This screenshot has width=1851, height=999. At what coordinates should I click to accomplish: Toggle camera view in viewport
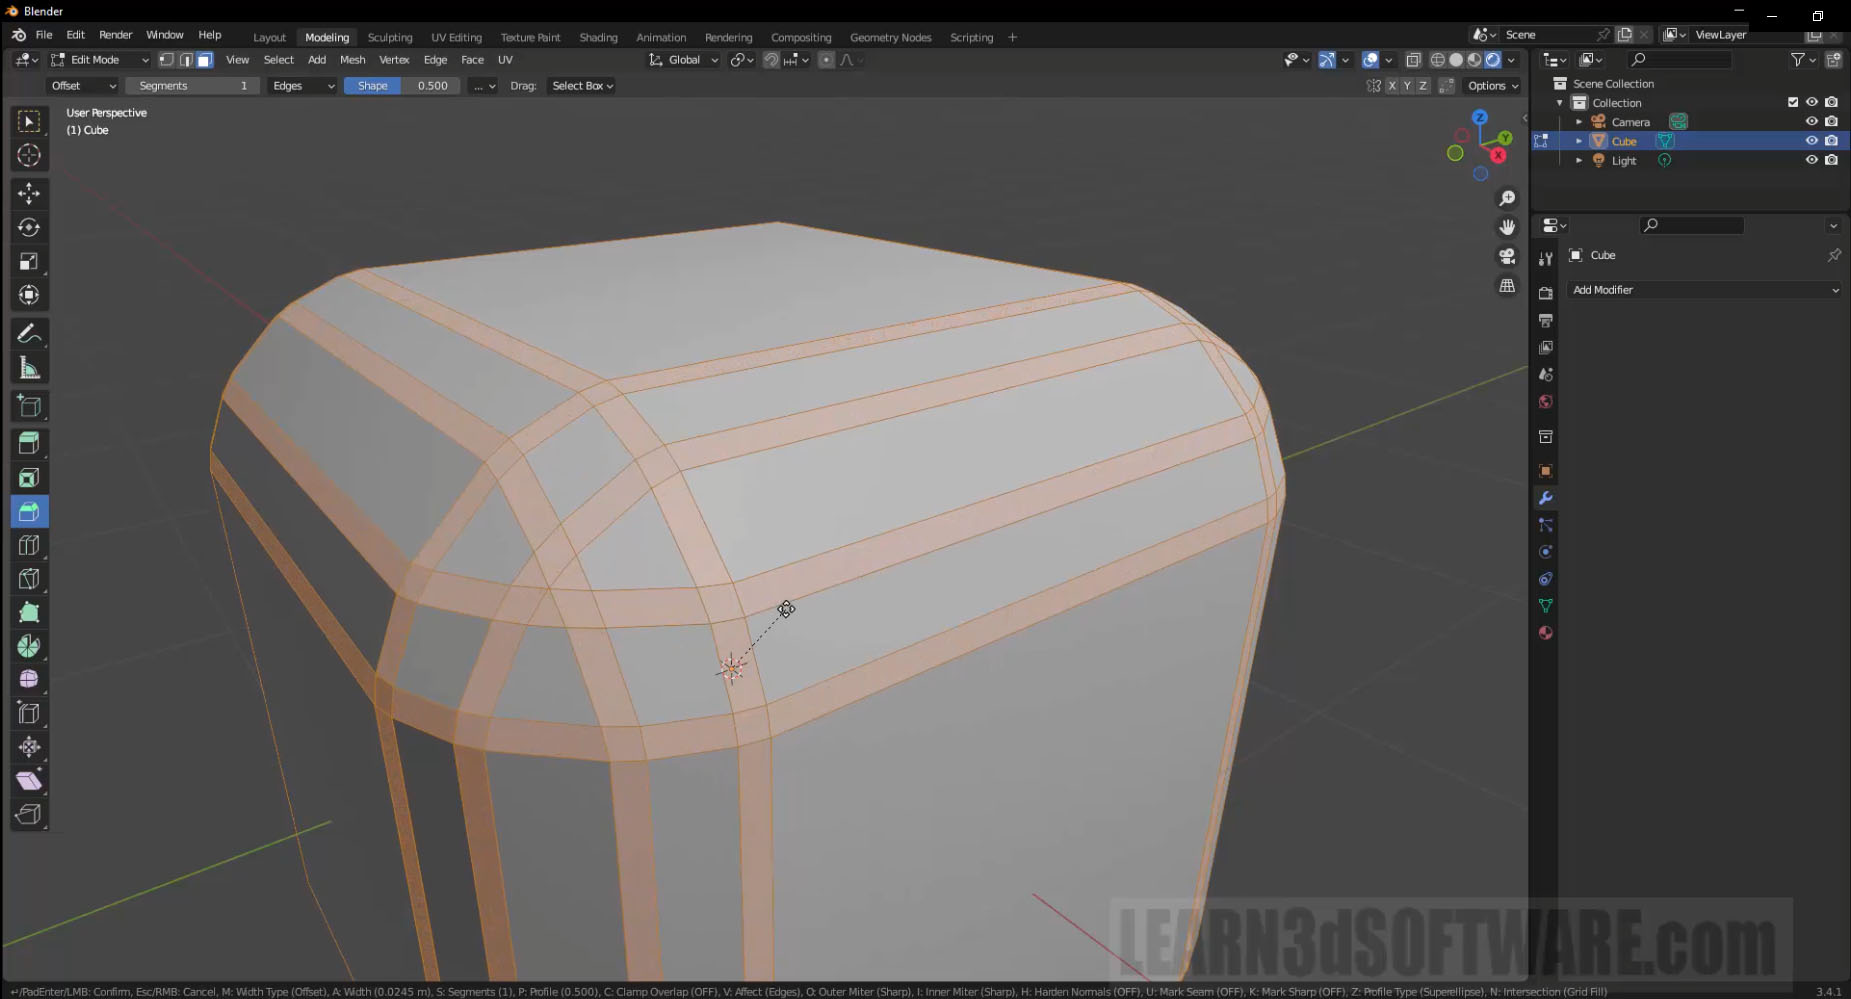1507,256
